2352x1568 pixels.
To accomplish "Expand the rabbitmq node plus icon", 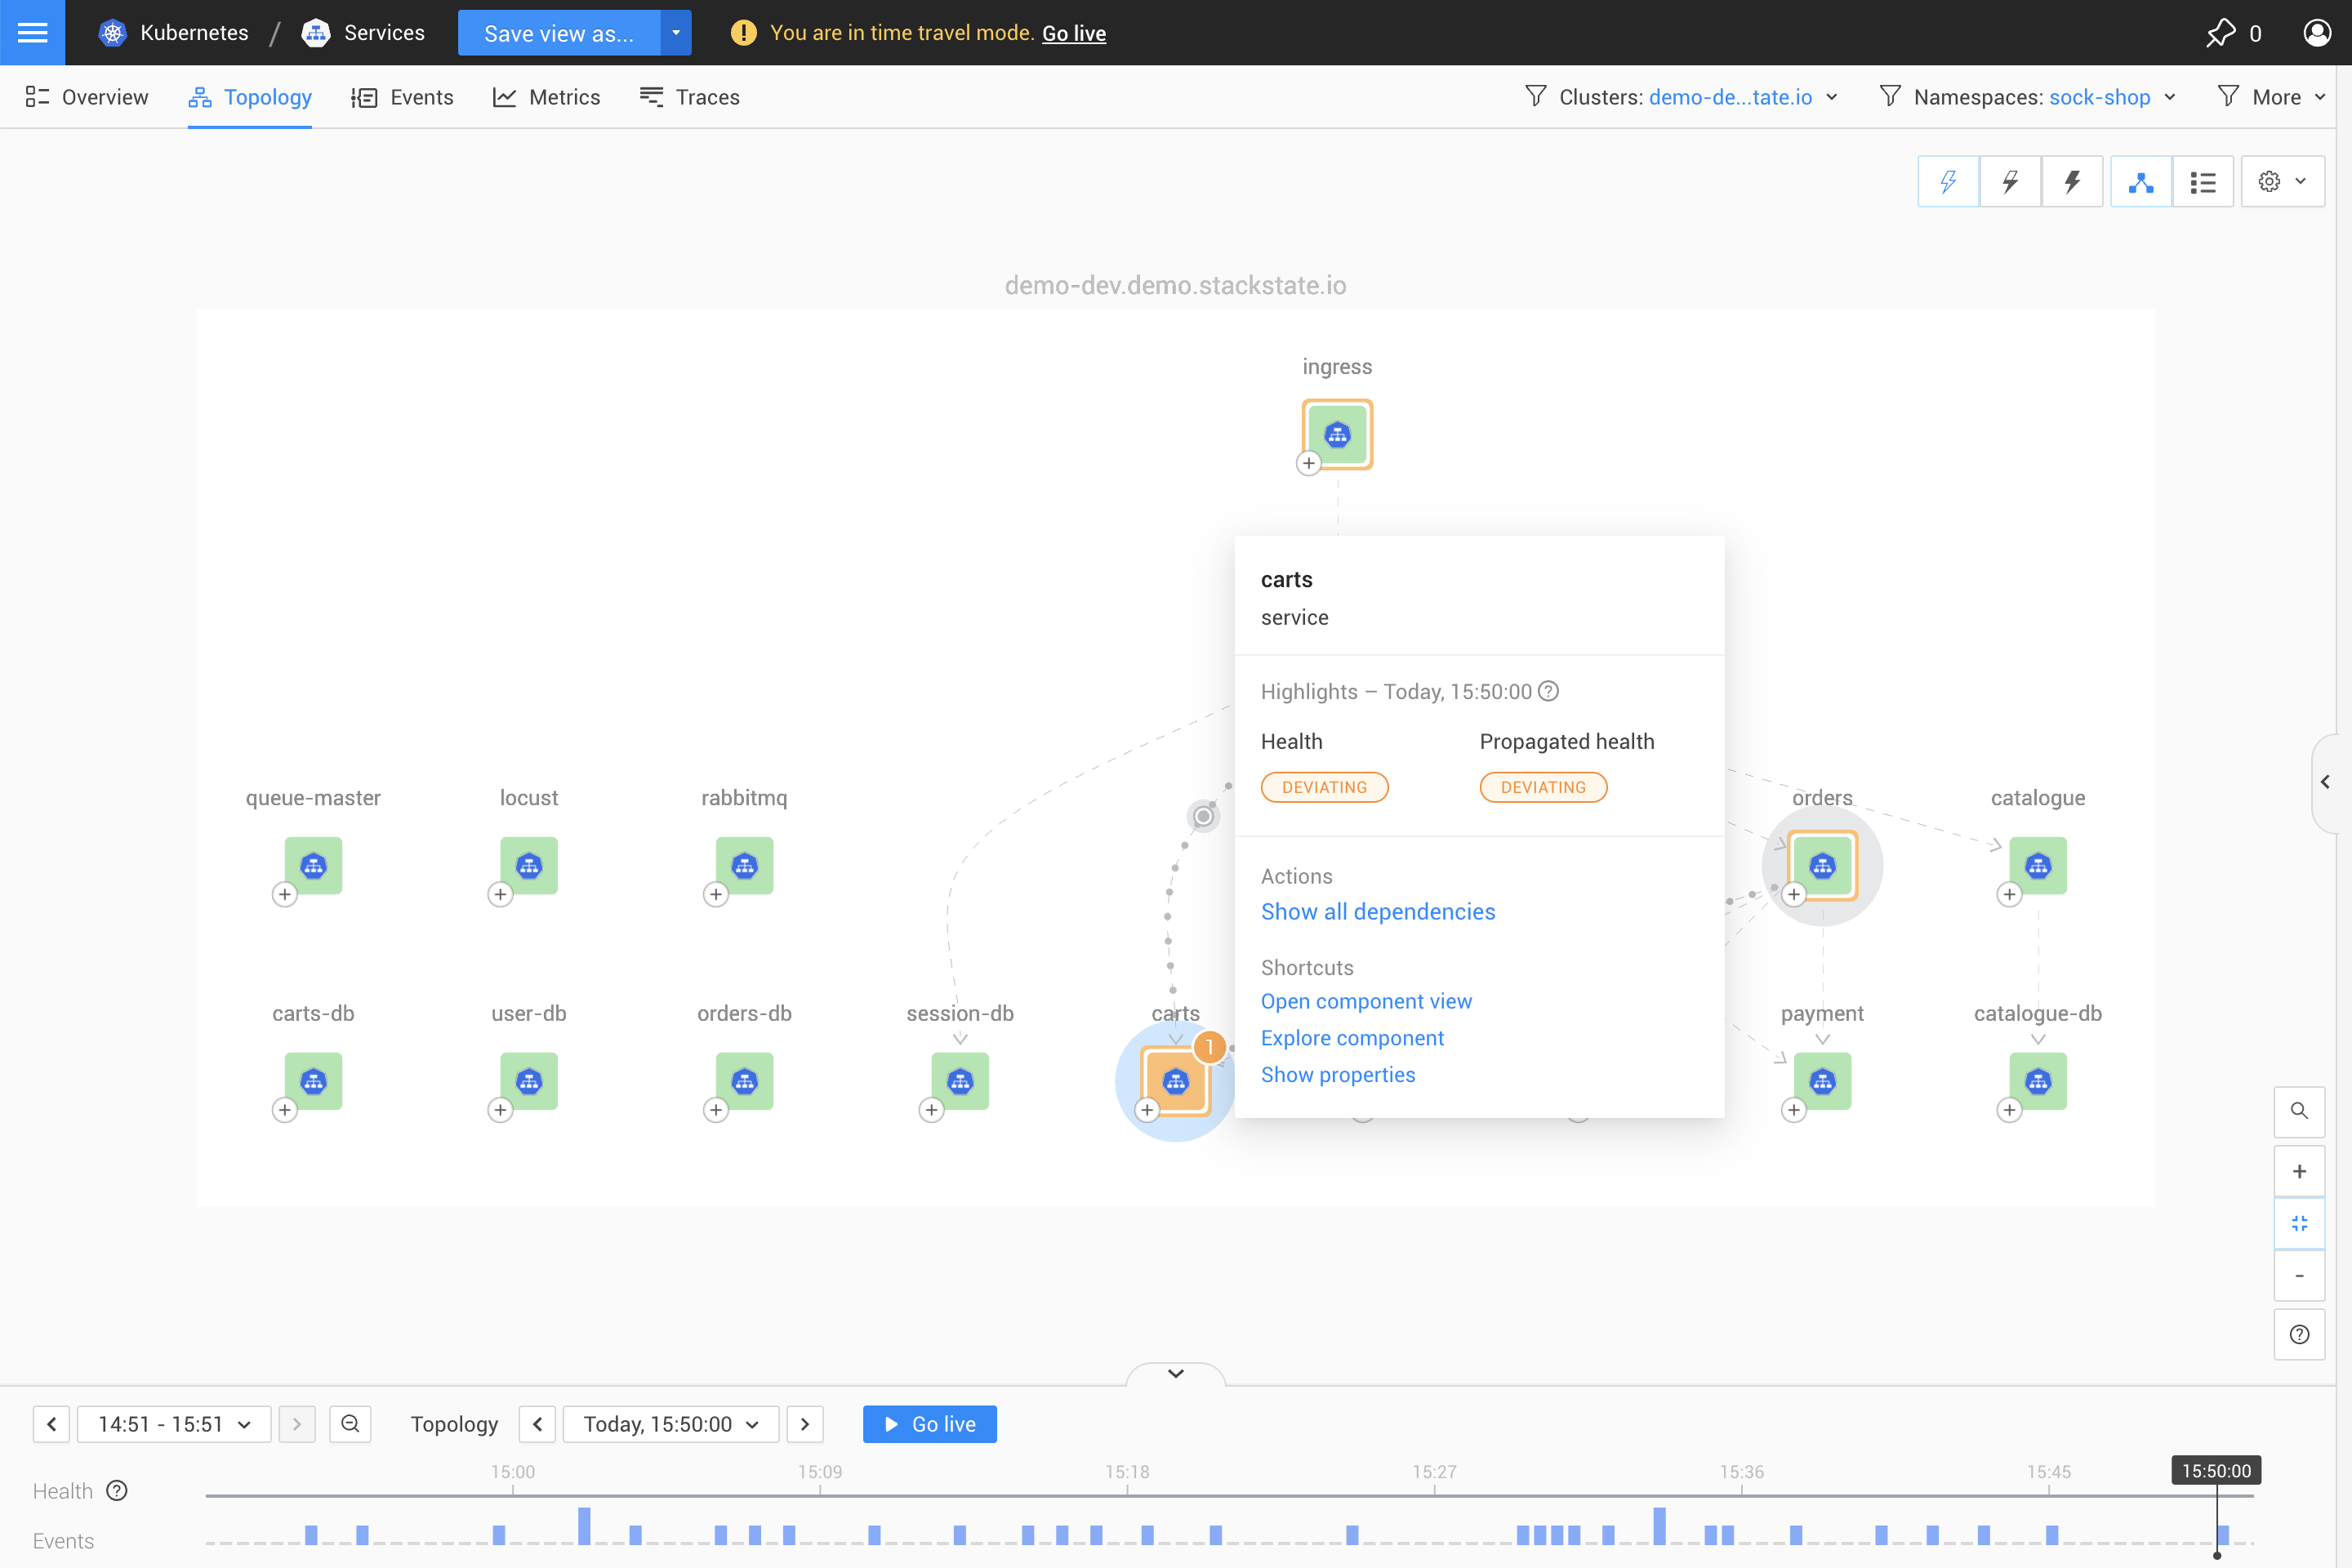I will point(716,894).
